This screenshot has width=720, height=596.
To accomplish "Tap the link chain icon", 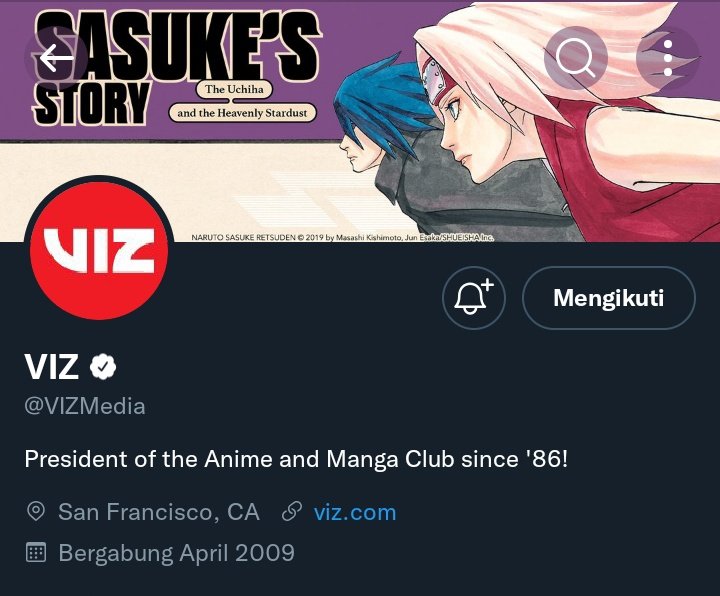I will (x=292, y=512).
